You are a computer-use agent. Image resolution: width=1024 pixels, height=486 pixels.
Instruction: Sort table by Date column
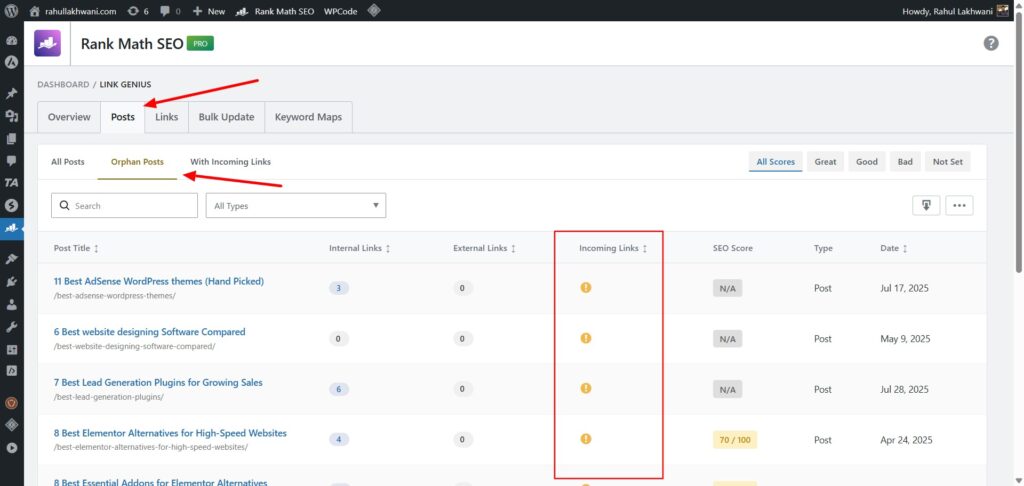pos(894,248)
